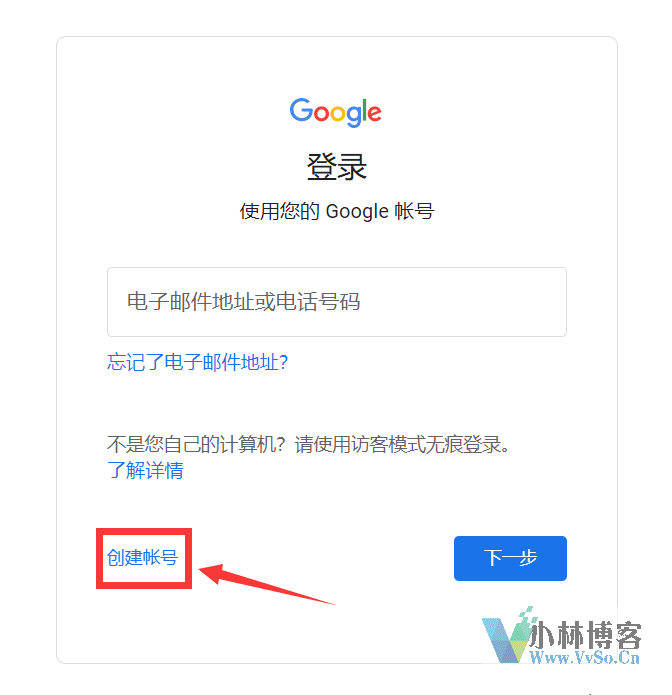The height and width of the screenshot is (695, 672).
Task: Click the 使用您的 Google 帐号 subtitle
Action: (x=337, y=211)
